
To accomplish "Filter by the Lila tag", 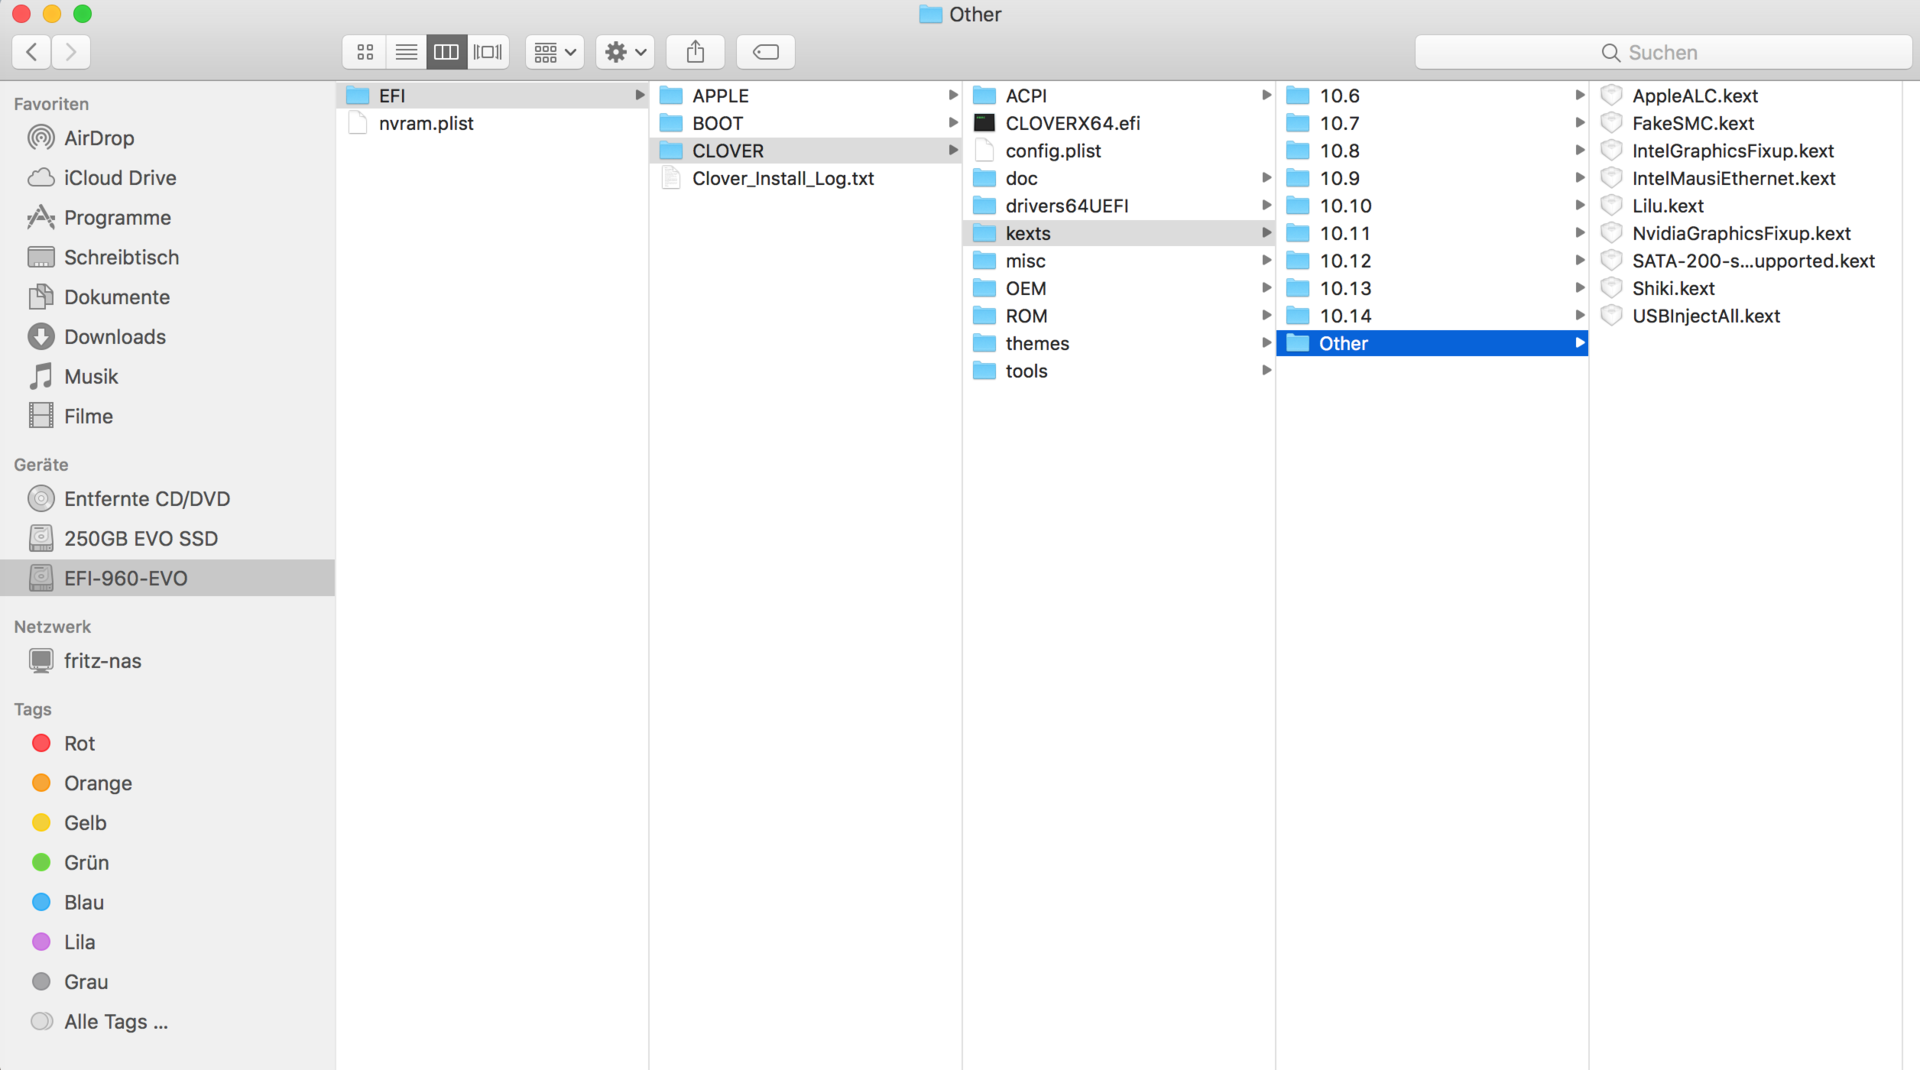I will point(168,942).
